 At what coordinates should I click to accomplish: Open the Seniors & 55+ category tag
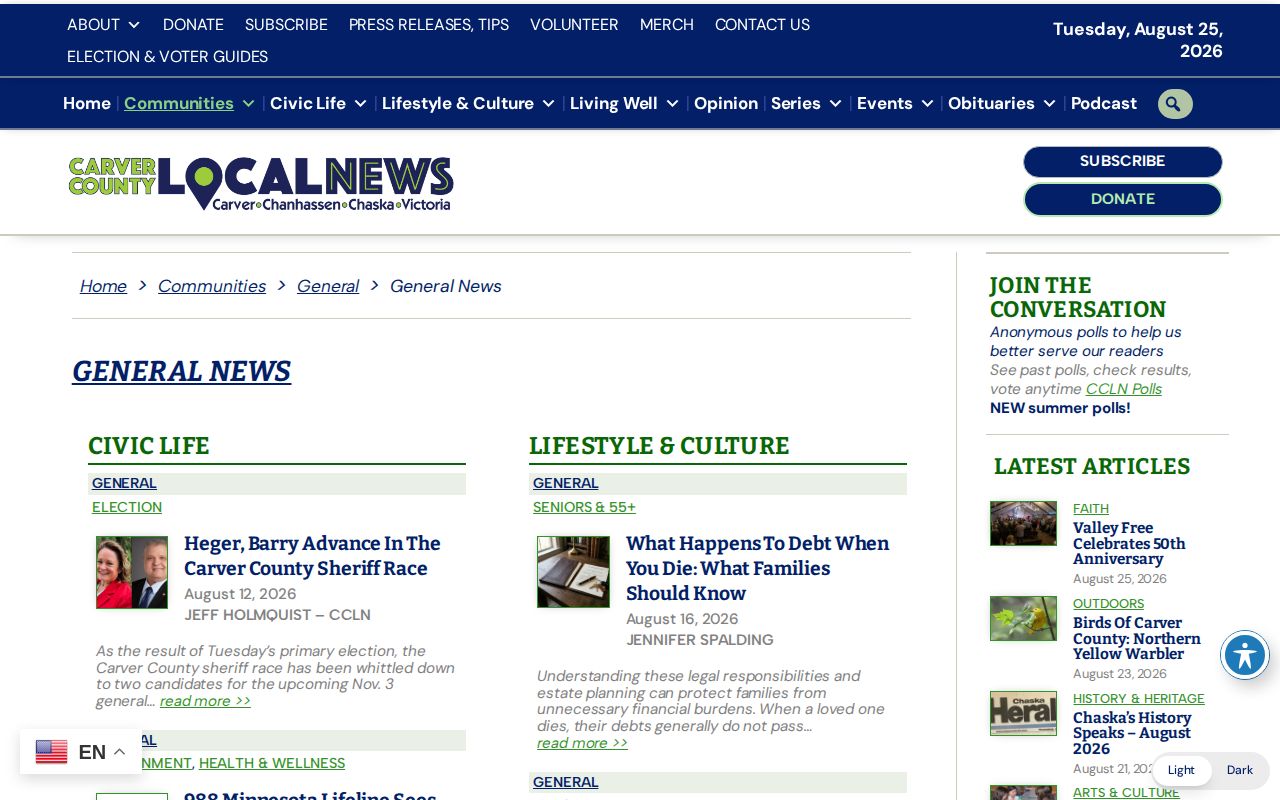584,507
